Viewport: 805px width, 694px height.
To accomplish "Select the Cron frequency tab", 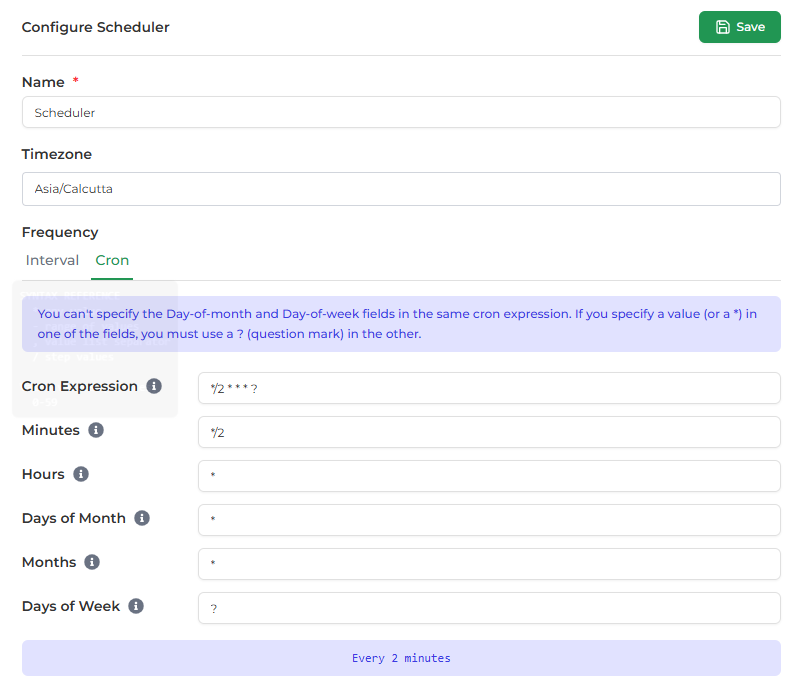I will [x=112, y=260].
